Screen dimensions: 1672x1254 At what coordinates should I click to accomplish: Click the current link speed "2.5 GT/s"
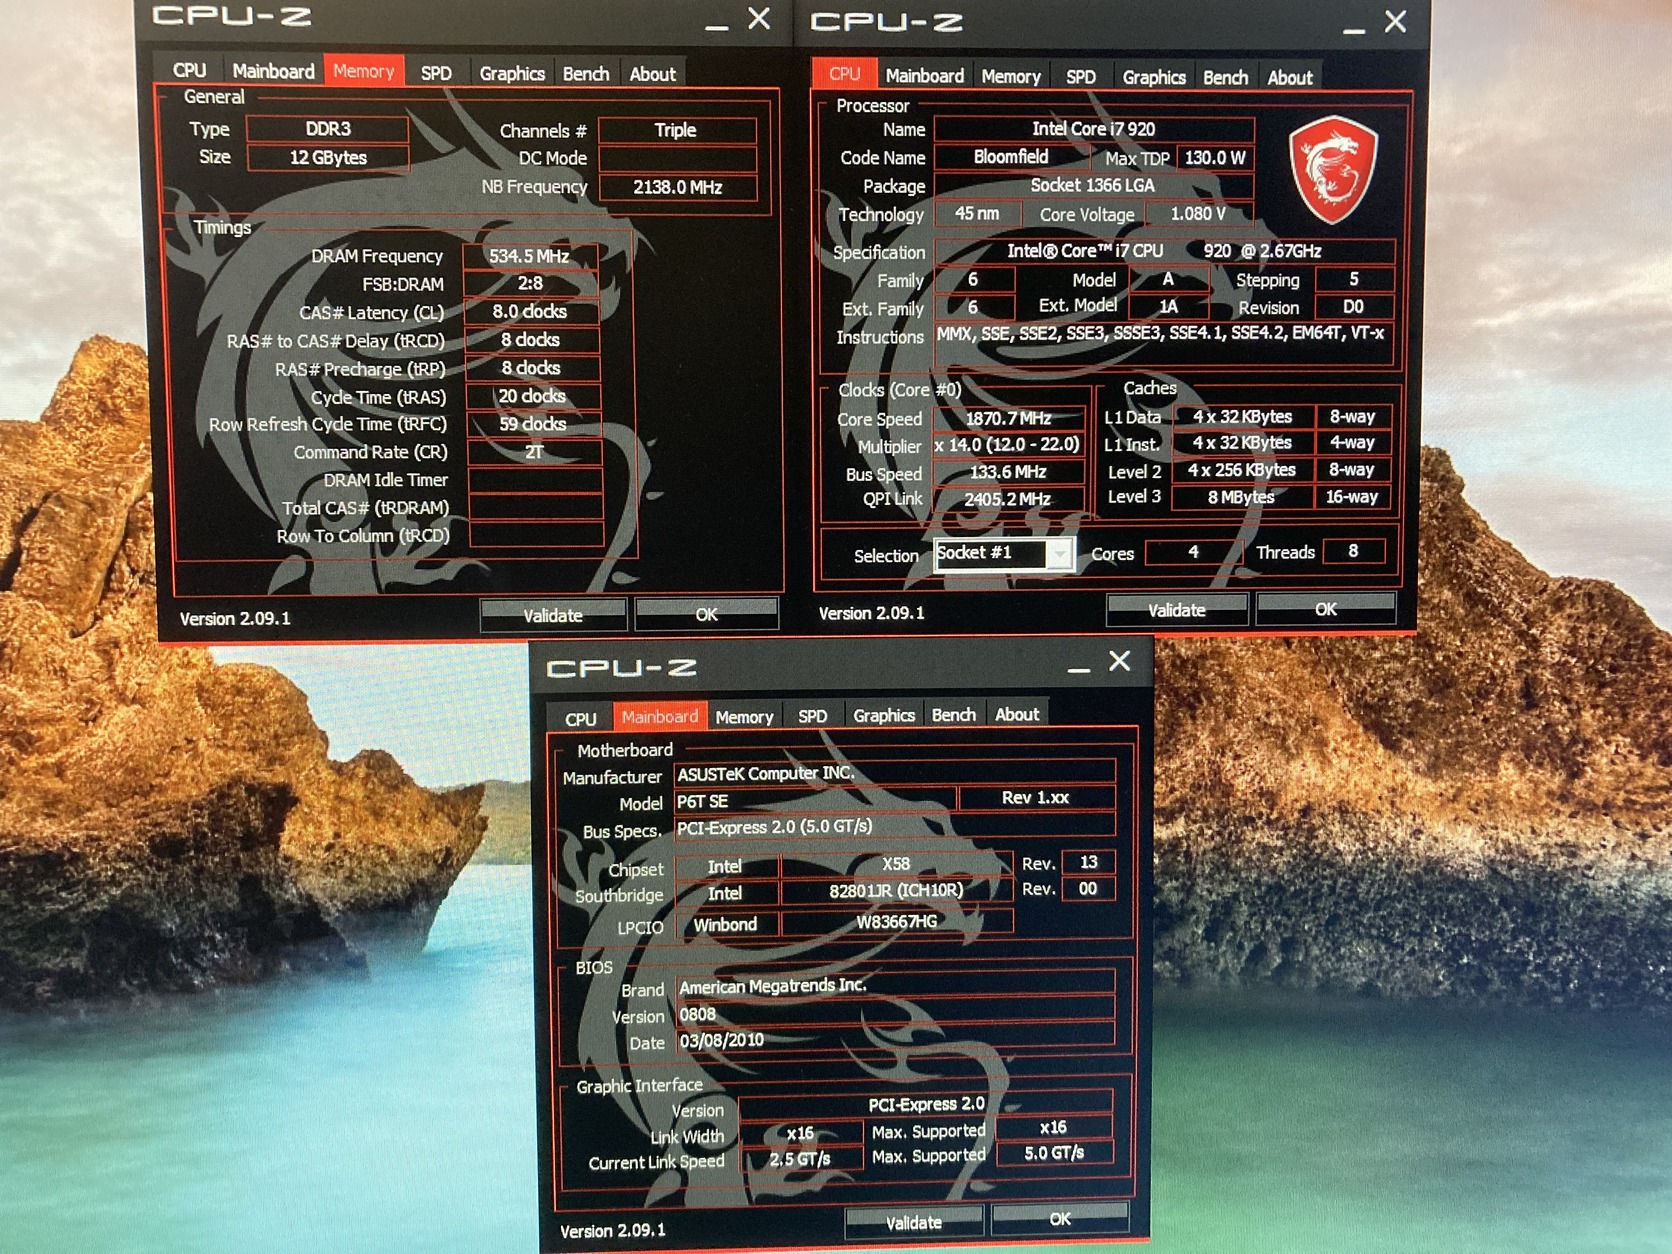point(800,1159)
